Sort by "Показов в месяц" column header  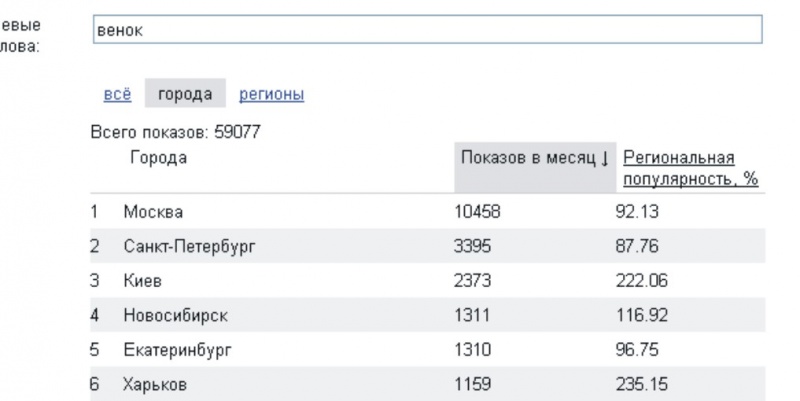(530, 158)
